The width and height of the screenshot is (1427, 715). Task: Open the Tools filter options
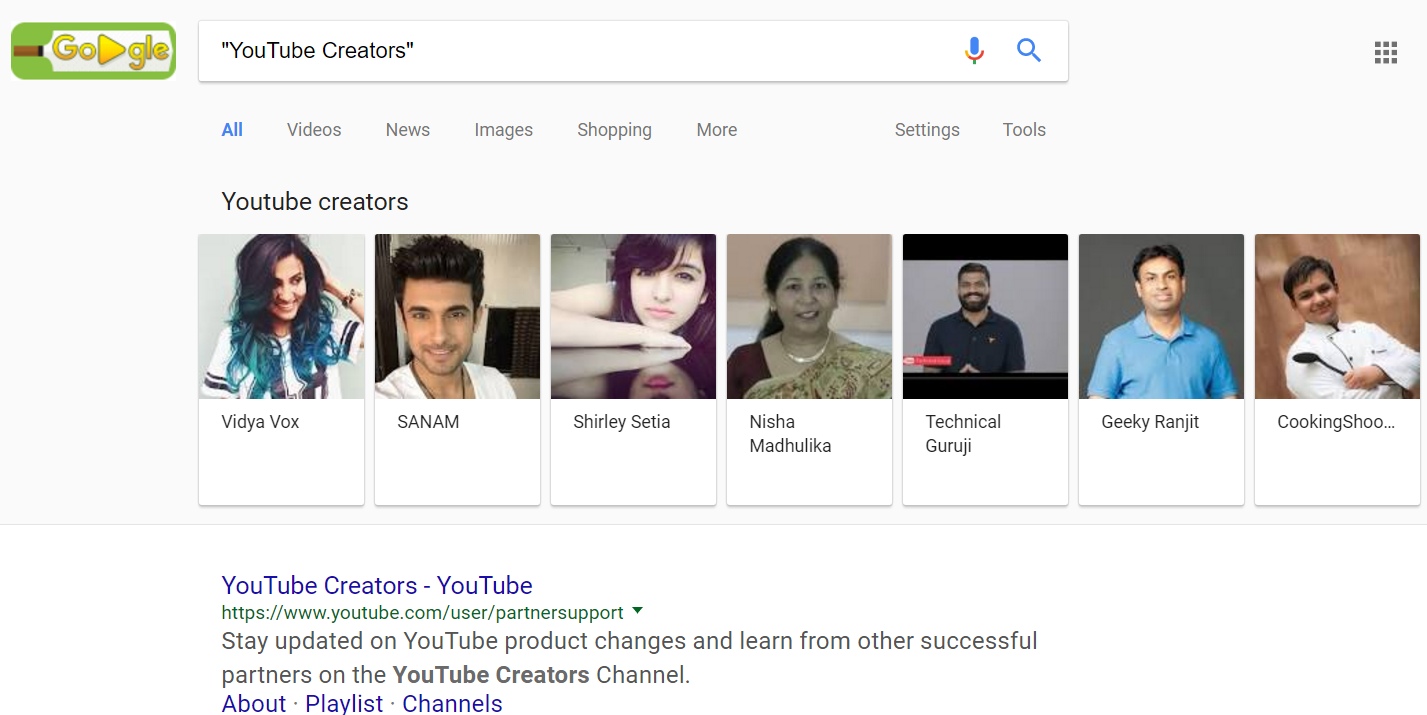(1024, 130)
